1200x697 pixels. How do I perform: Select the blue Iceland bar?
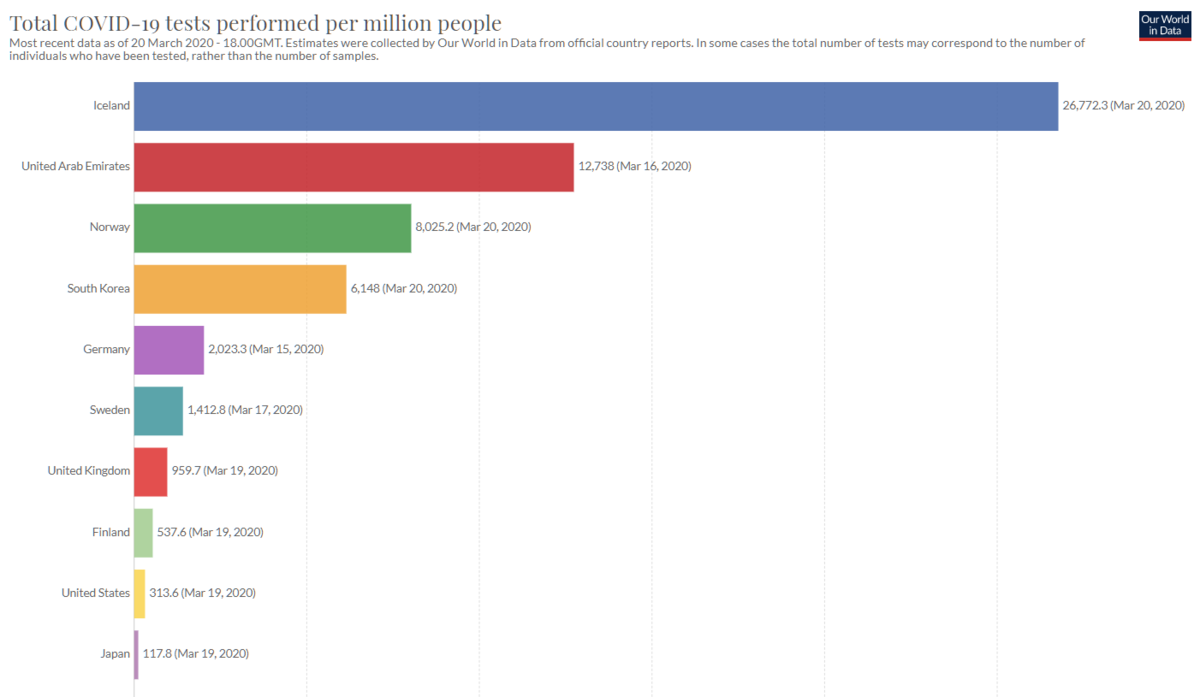click(596, 106)
